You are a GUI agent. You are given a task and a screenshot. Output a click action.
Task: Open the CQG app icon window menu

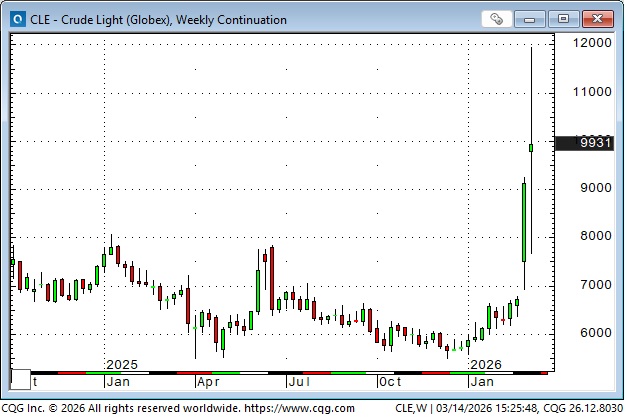[15, 19]
